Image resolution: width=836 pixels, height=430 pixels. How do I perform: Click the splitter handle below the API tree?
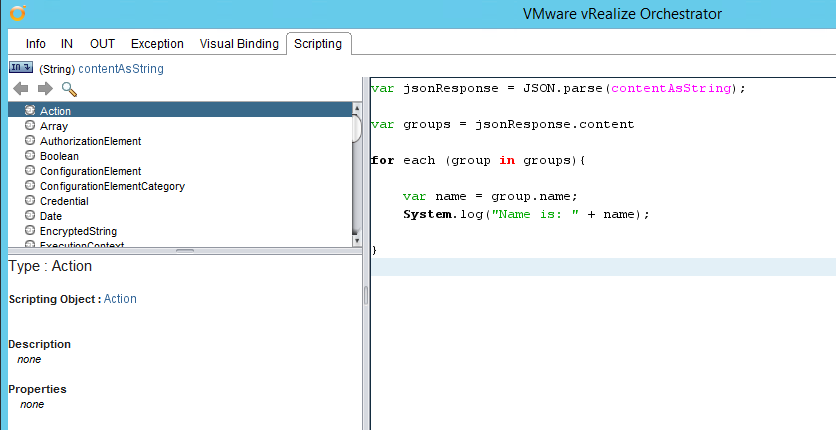click(185, 250)
